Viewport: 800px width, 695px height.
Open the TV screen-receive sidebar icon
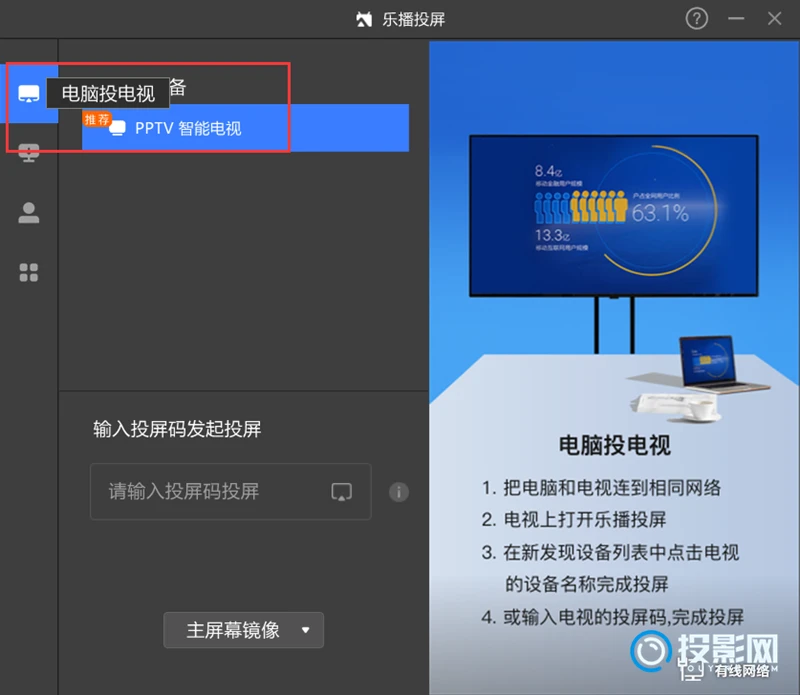click(28, 152)
